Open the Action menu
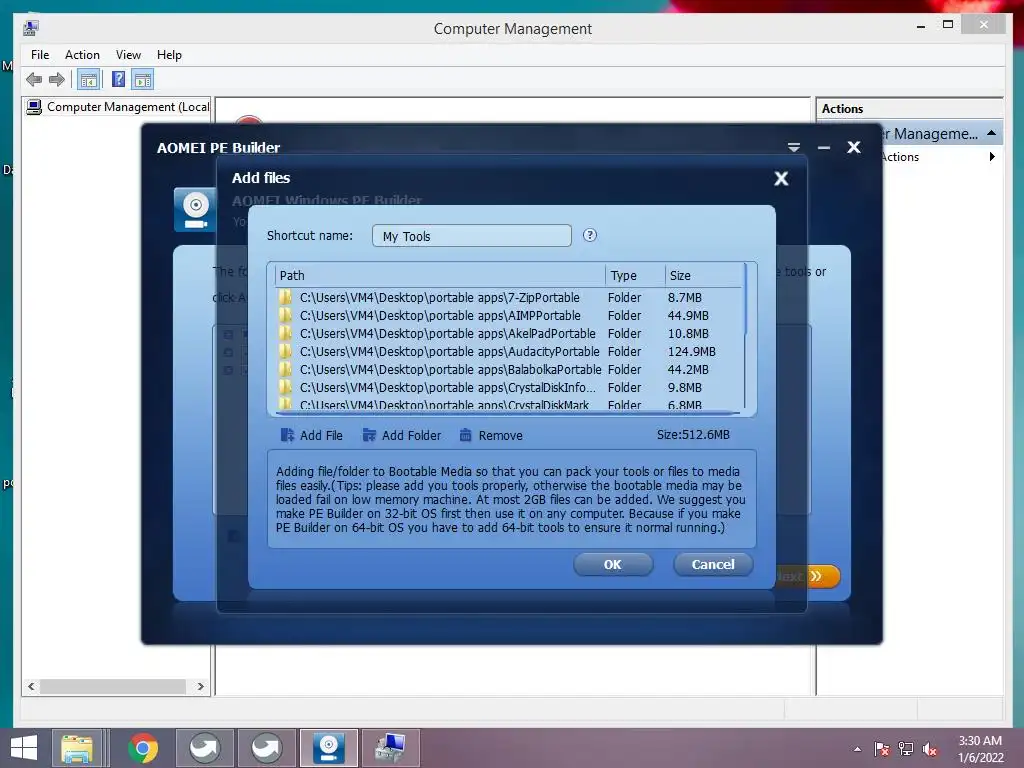 pyautogui.click(x=82, y=55)
